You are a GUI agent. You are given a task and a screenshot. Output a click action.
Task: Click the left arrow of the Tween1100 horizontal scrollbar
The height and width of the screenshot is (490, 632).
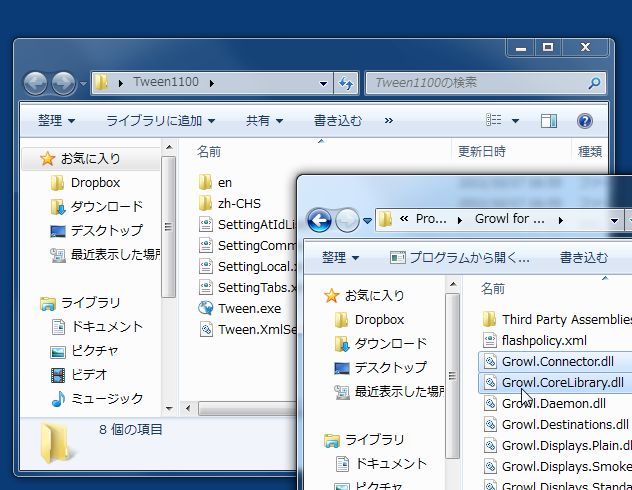click(187, 409)
